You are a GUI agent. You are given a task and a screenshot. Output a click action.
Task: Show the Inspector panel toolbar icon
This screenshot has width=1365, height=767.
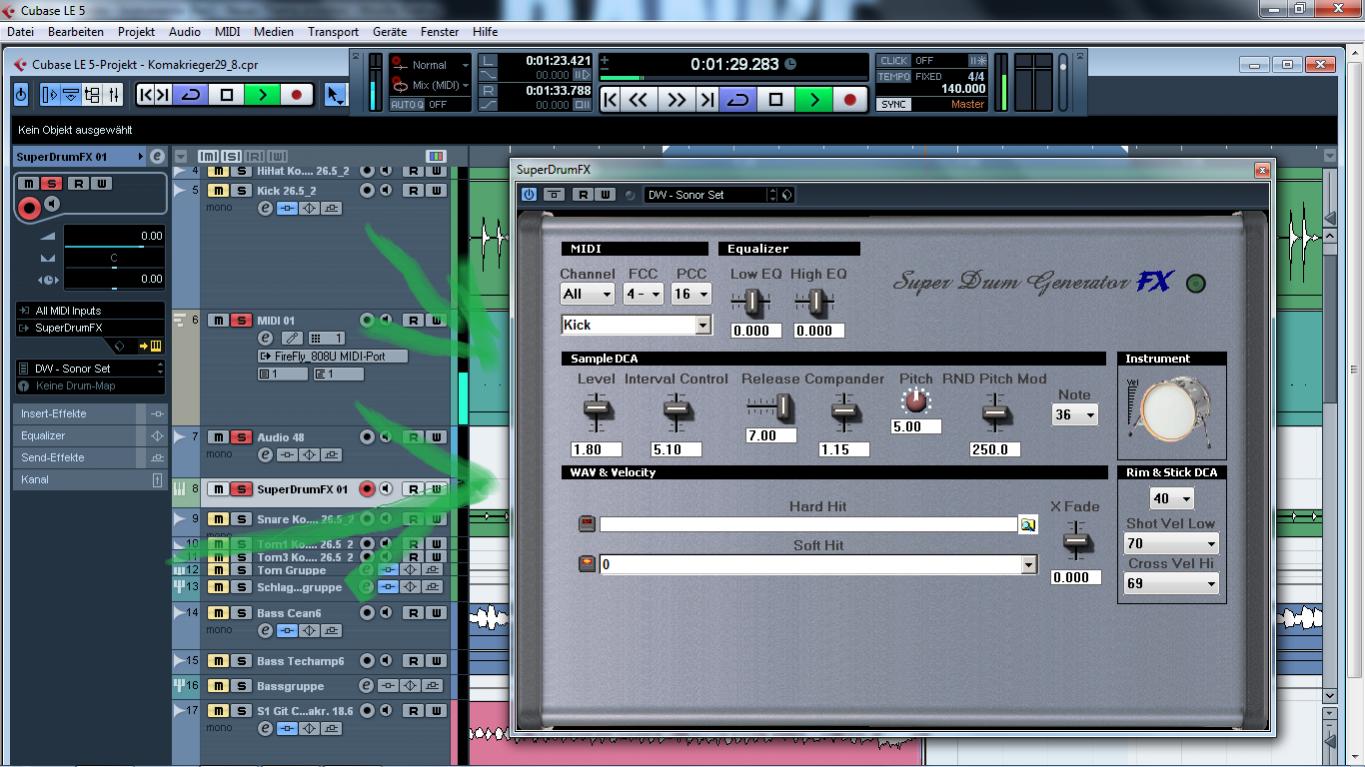tap(50, 95)
